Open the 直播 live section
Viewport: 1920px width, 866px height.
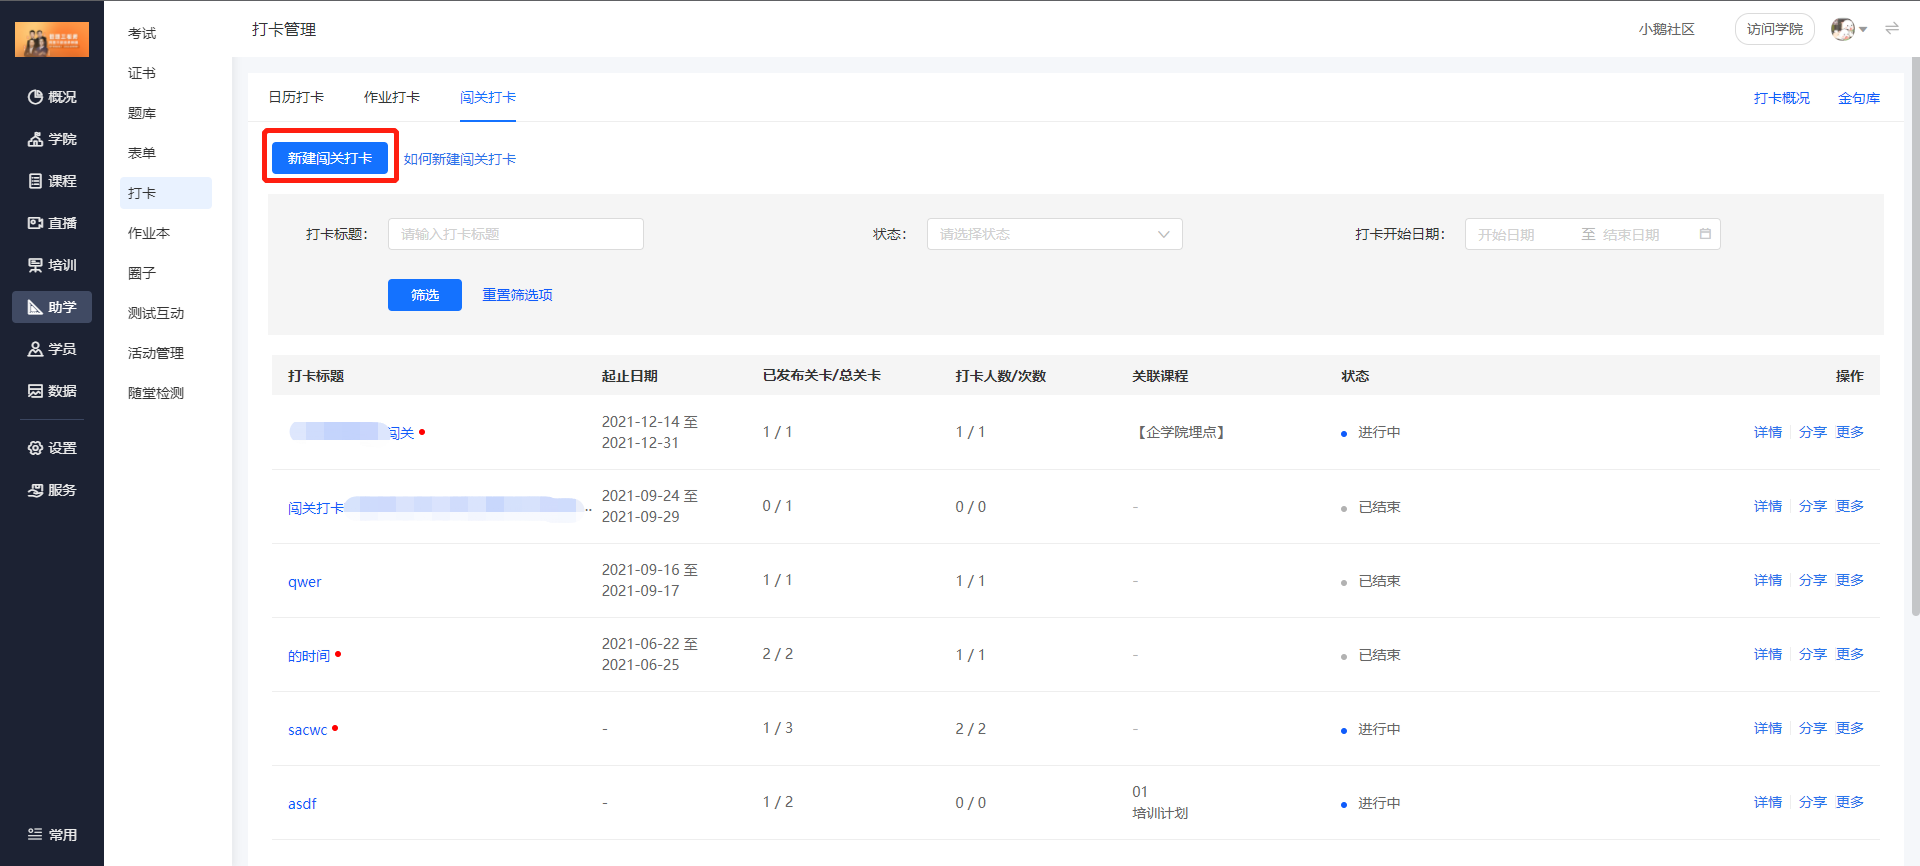pos(52,223)
